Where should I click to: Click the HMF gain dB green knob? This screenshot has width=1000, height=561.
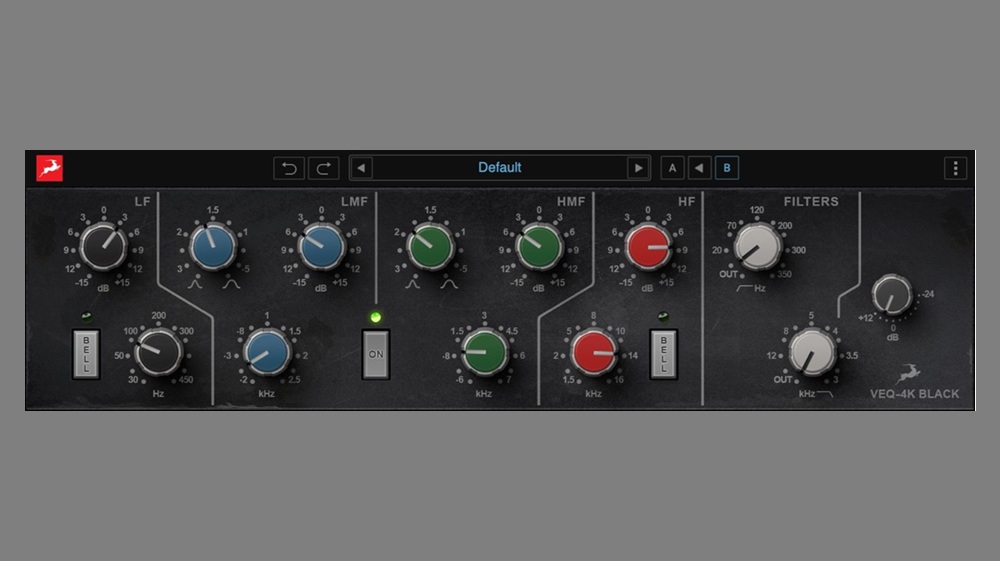[x=540, y=247]
